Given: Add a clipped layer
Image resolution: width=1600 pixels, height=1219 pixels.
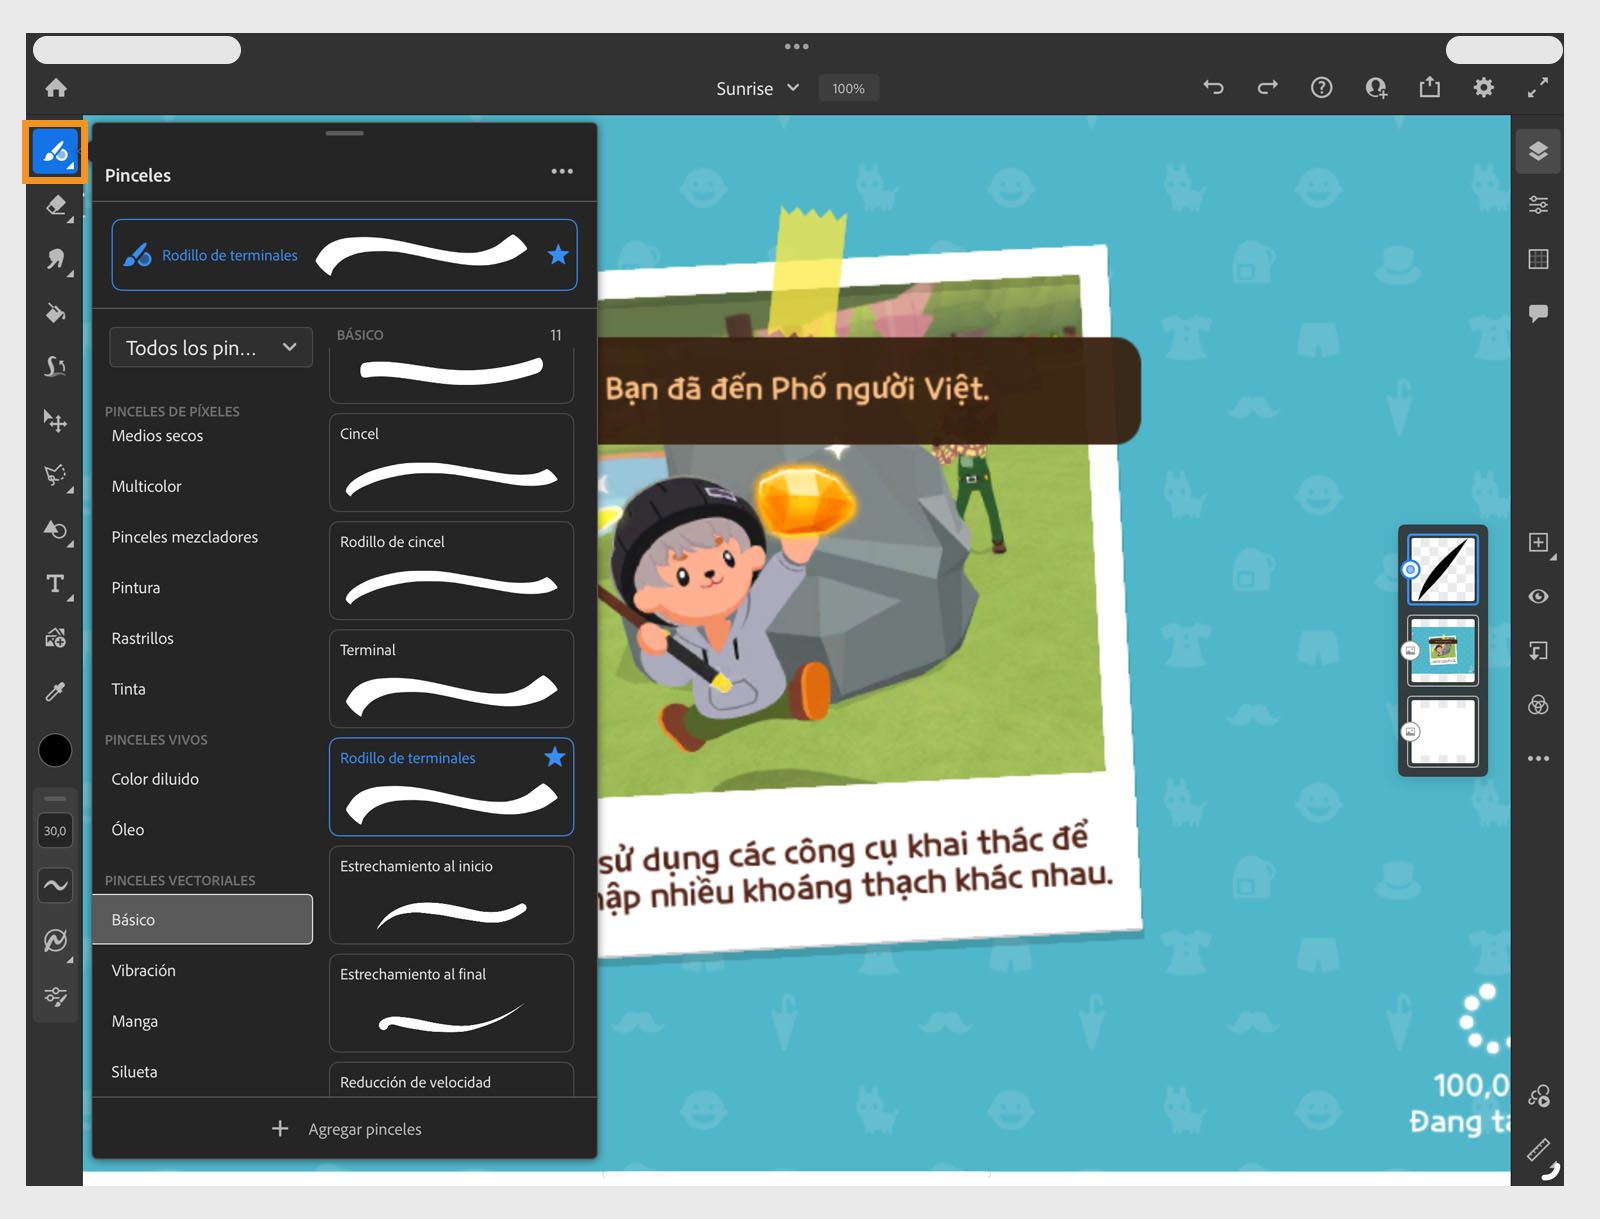Looking at the screenshot, I should pyautogui.click(x=1538, y=651).
